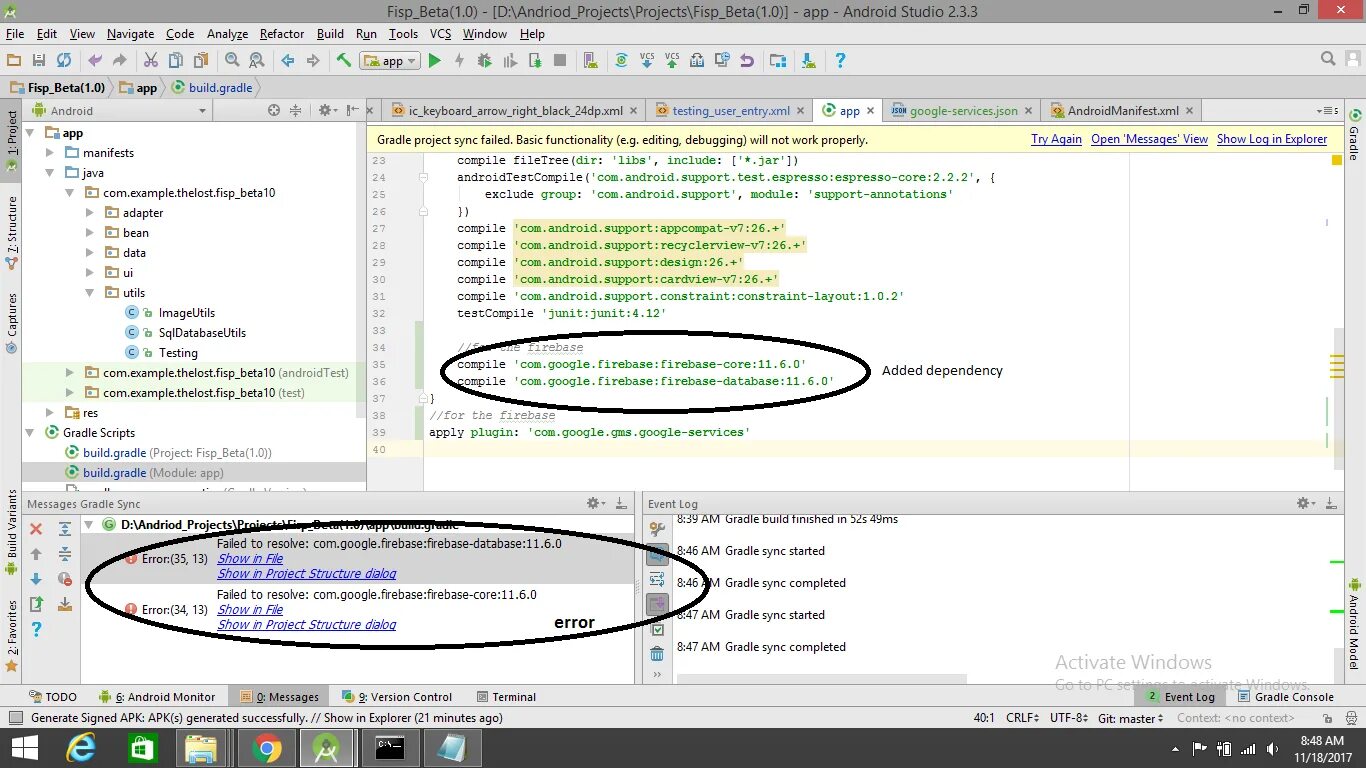Screen dimensions: 1366x768
Task: Toggle the Build Variants tool window
Action: pyautogui.click(x=12, y=530)
